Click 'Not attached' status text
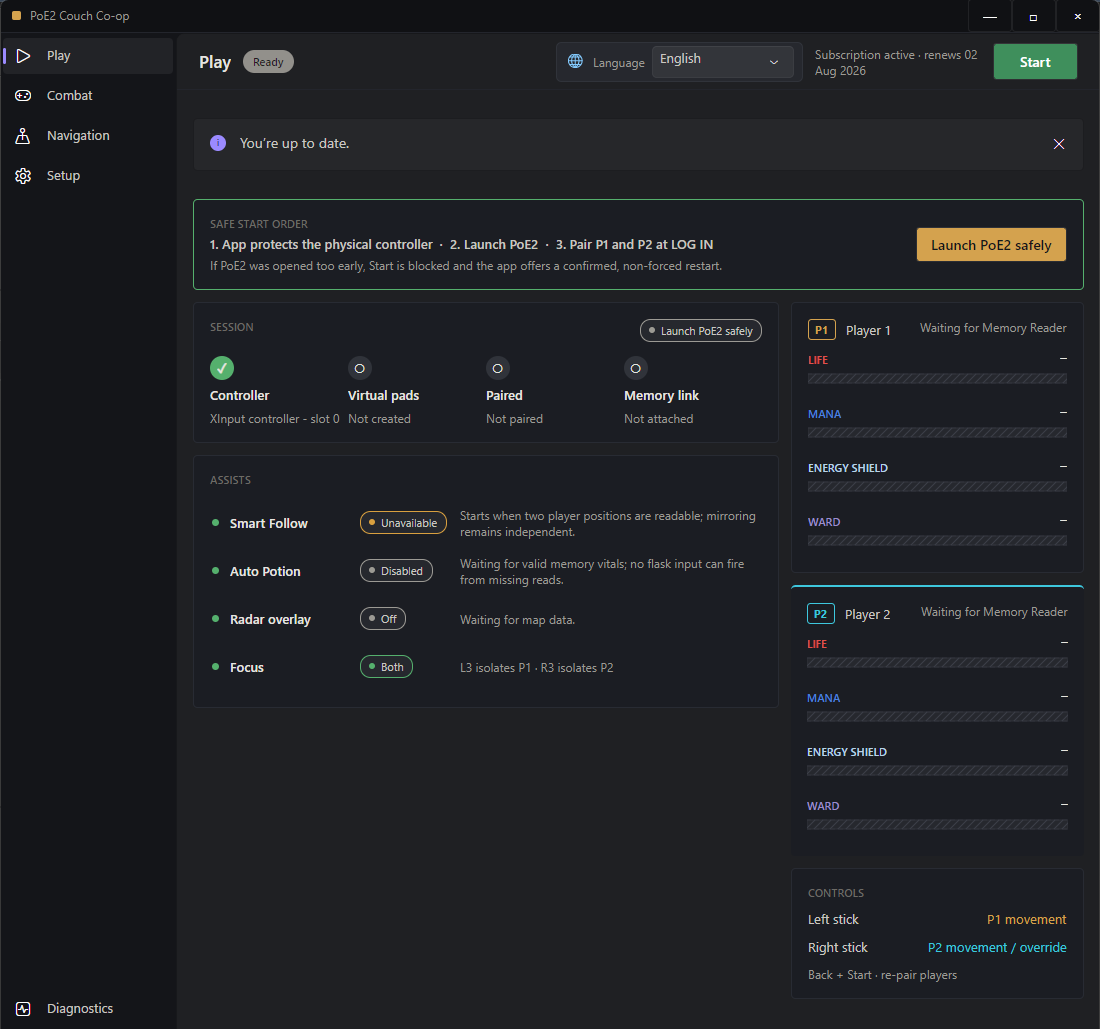This screenshot has height=1029, width=1100. tap(659, 419)
